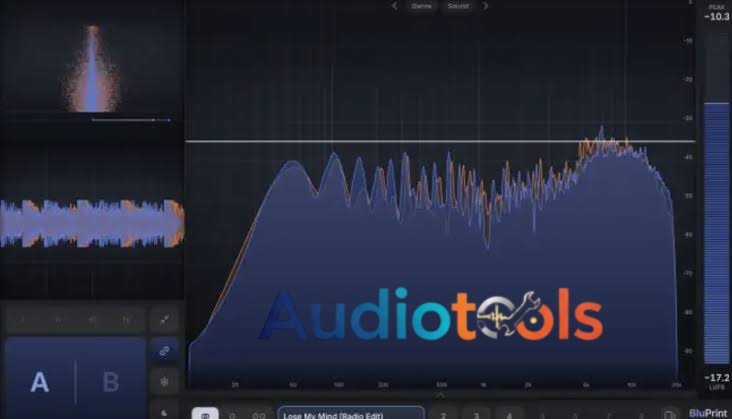Click the -17.2 LUFS readout
Image resolution: width=732 pixels, height=419 pixels.
[x=717, y=381]
